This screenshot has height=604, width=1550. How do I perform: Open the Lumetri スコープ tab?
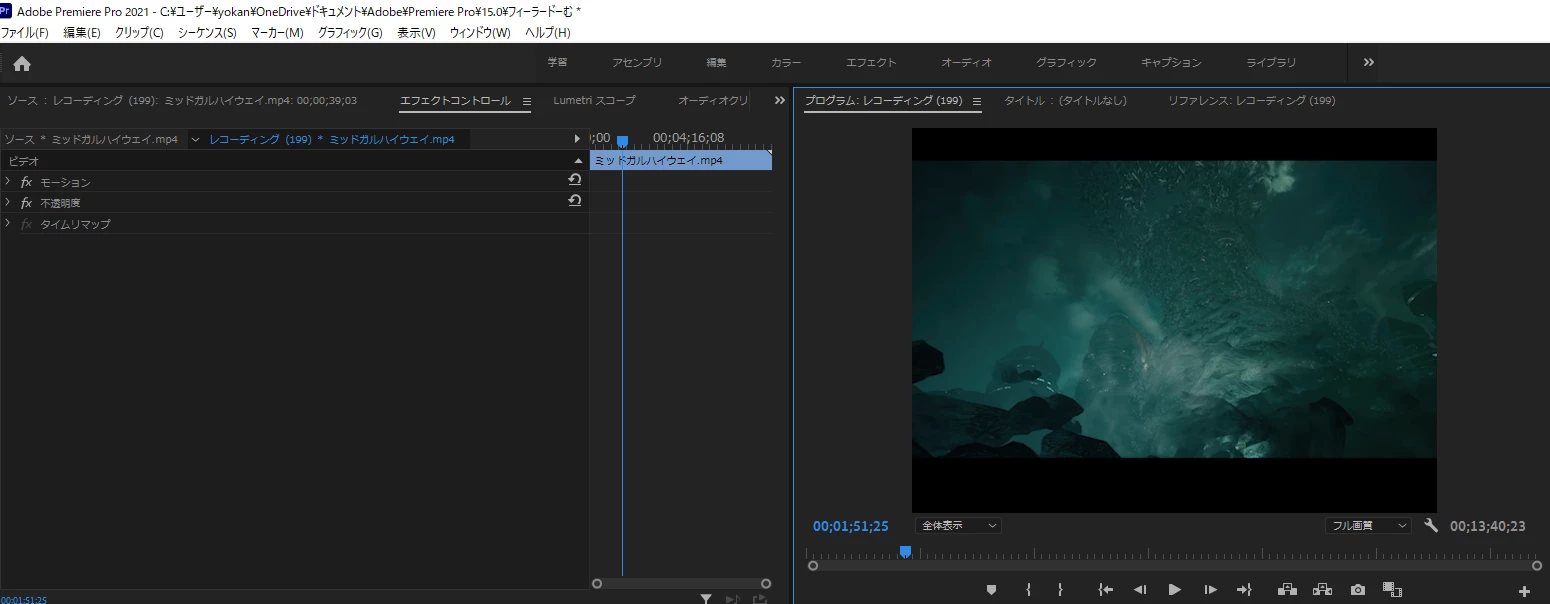pyautogui.click(x=594, y=100)
